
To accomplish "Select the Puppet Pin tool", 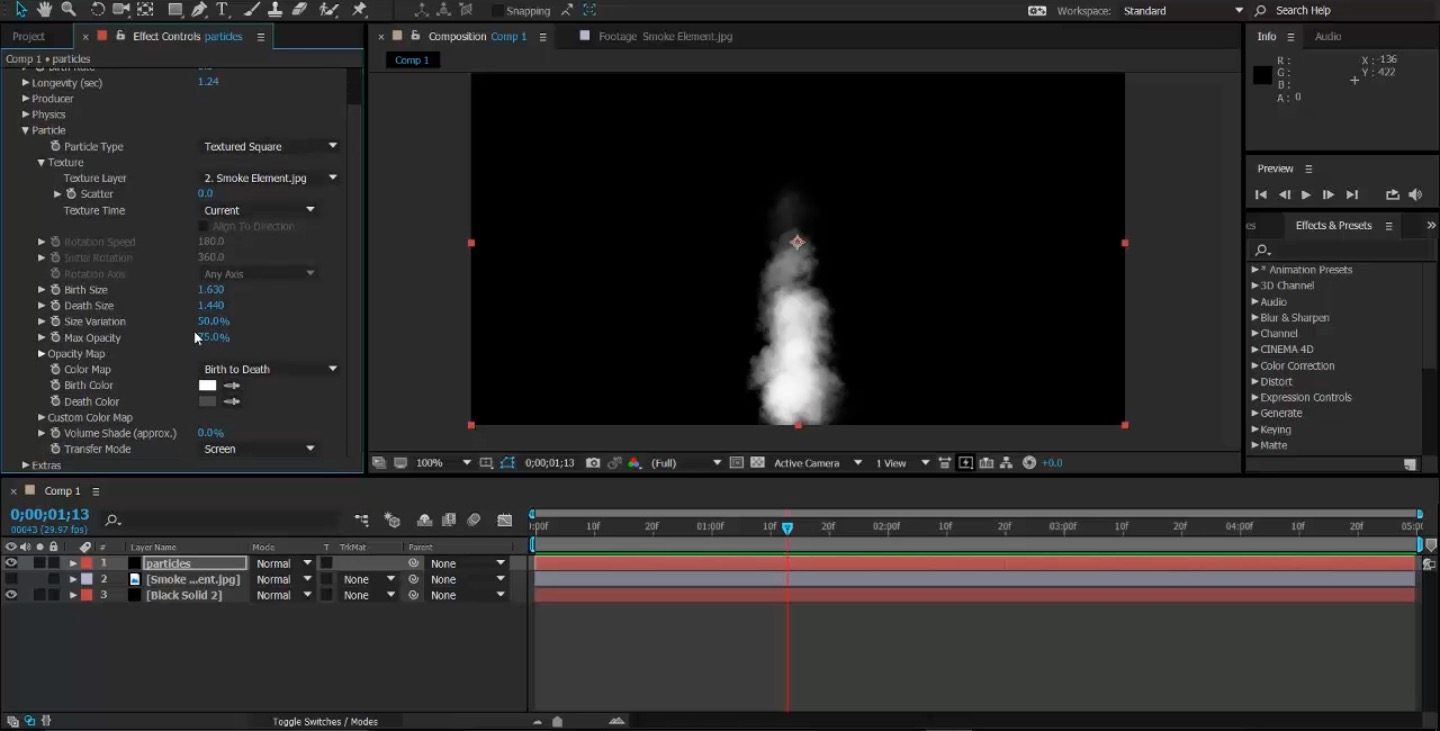I will tap(360, 10).
